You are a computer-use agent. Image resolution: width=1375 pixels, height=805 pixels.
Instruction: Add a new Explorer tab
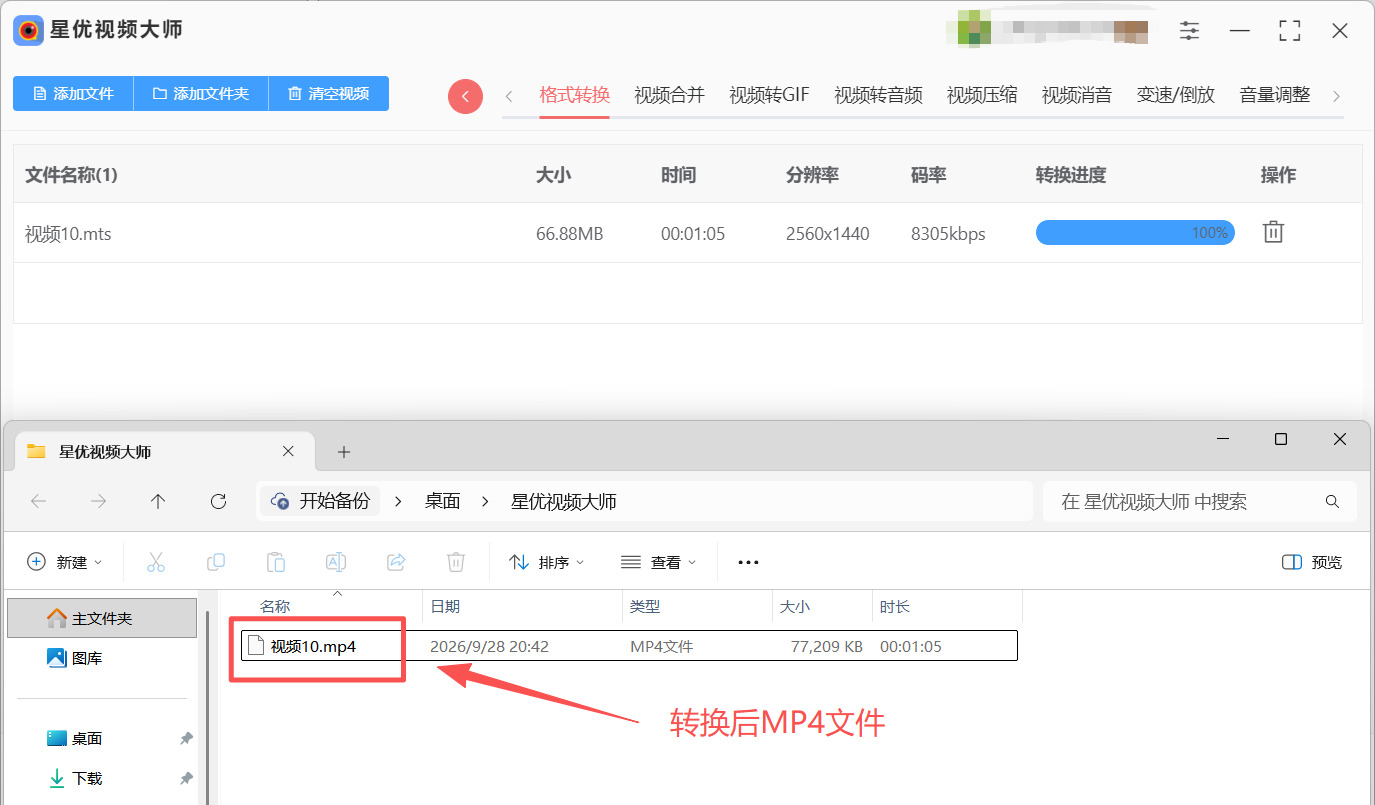tap(344, 452)
